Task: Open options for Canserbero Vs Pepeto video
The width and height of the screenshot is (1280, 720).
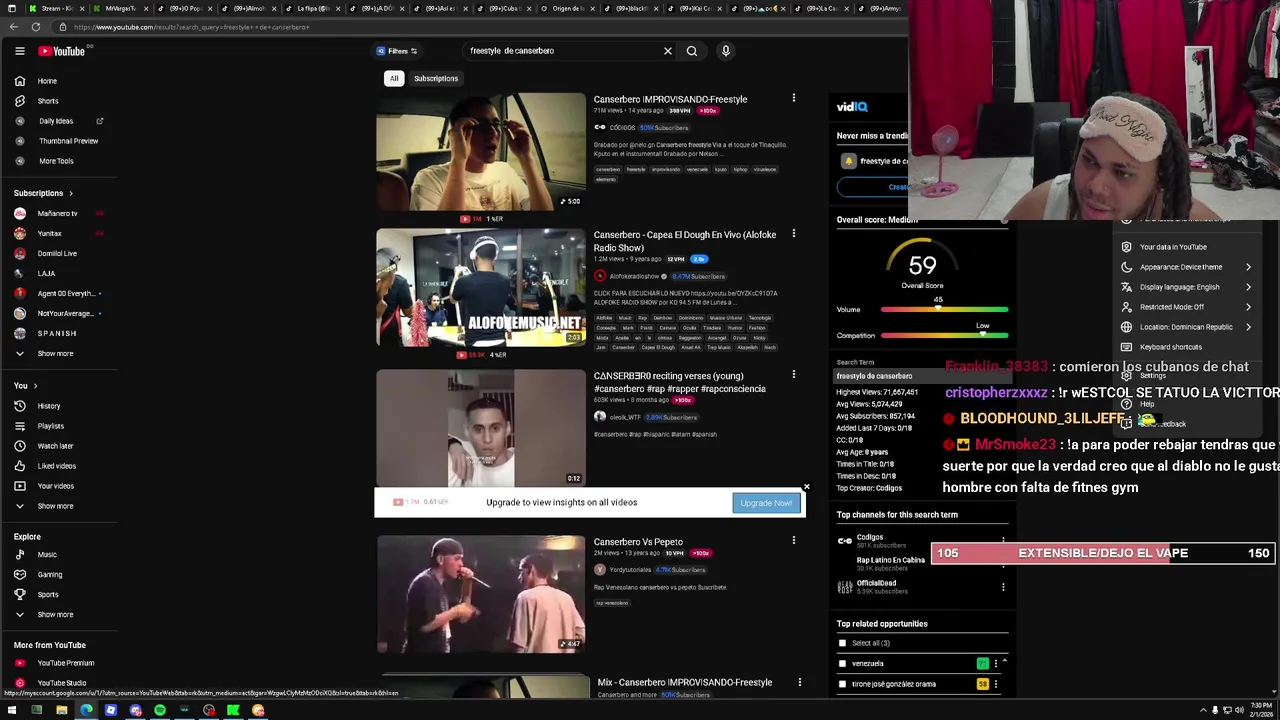Action: (794, 541)
